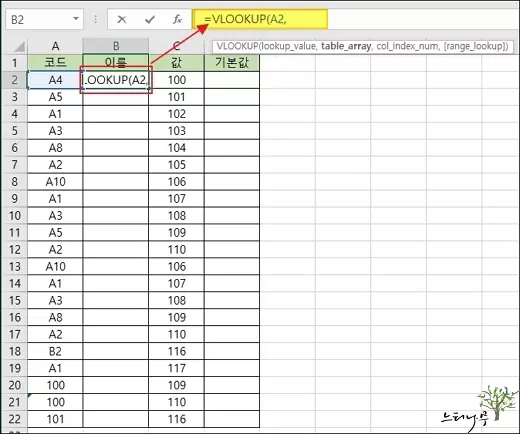This screenshot has height=434, width=520.
Task: Click cell A2 containing A4
Action: pyautogui.click(x=55, y=80)
